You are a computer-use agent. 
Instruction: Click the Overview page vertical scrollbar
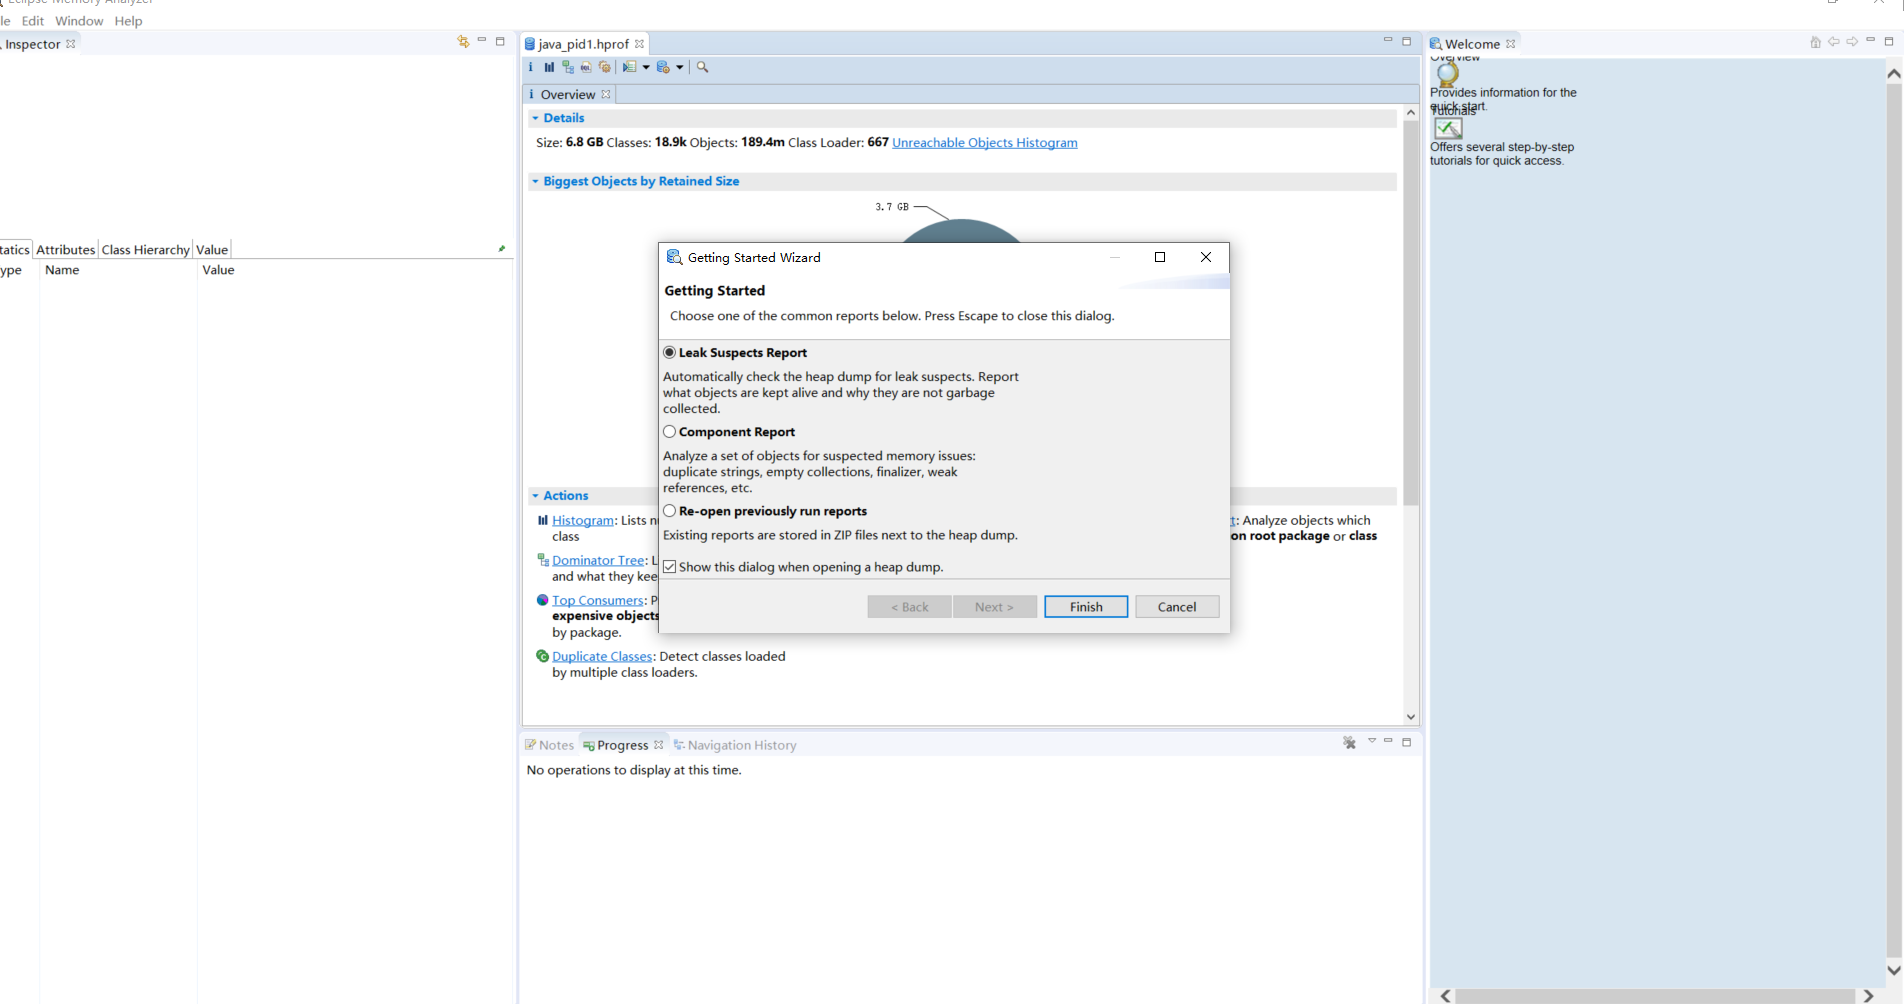click(x=1411, y=313)
